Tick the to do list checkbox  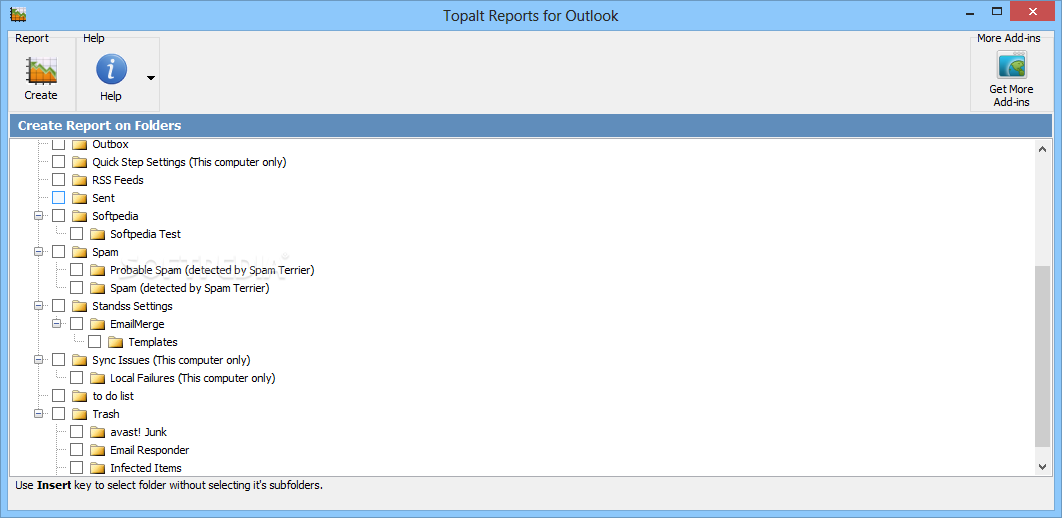click(x=59, y=396)
